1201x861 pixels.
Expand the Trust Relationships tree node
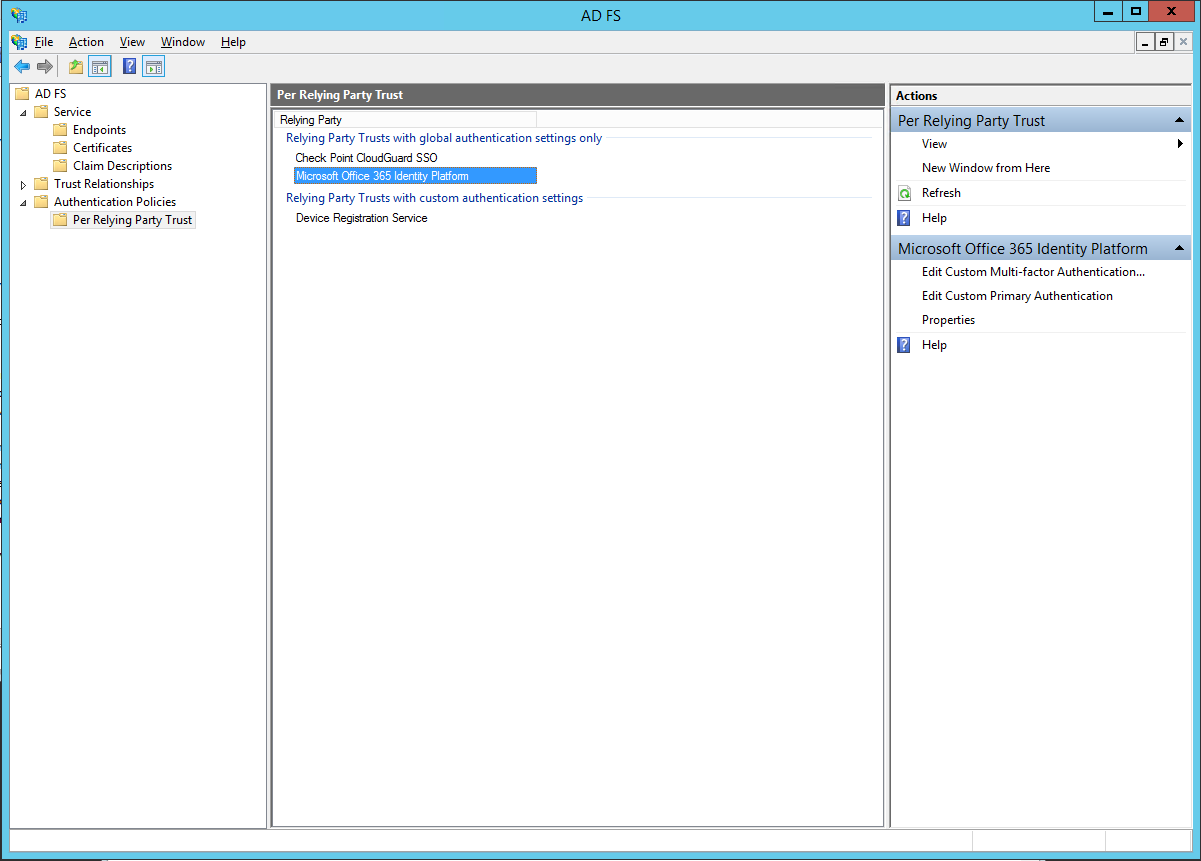point(24,184)
